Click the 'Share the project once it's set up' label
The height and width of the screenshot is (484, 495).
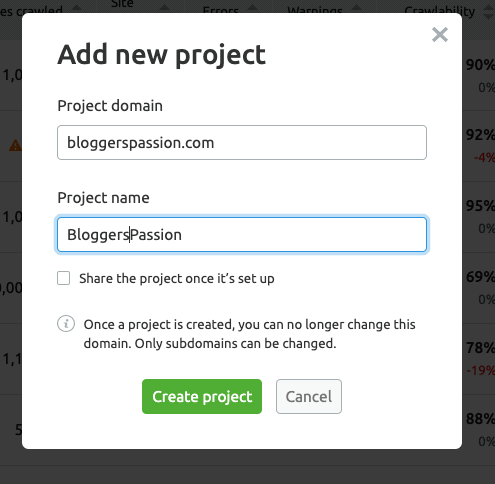pos(177,278)
